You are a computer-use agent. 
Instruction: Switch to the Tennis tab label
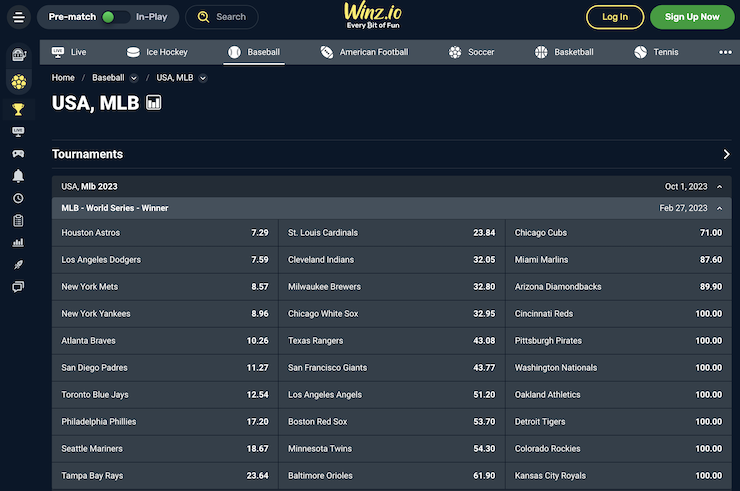coord(665,52)
